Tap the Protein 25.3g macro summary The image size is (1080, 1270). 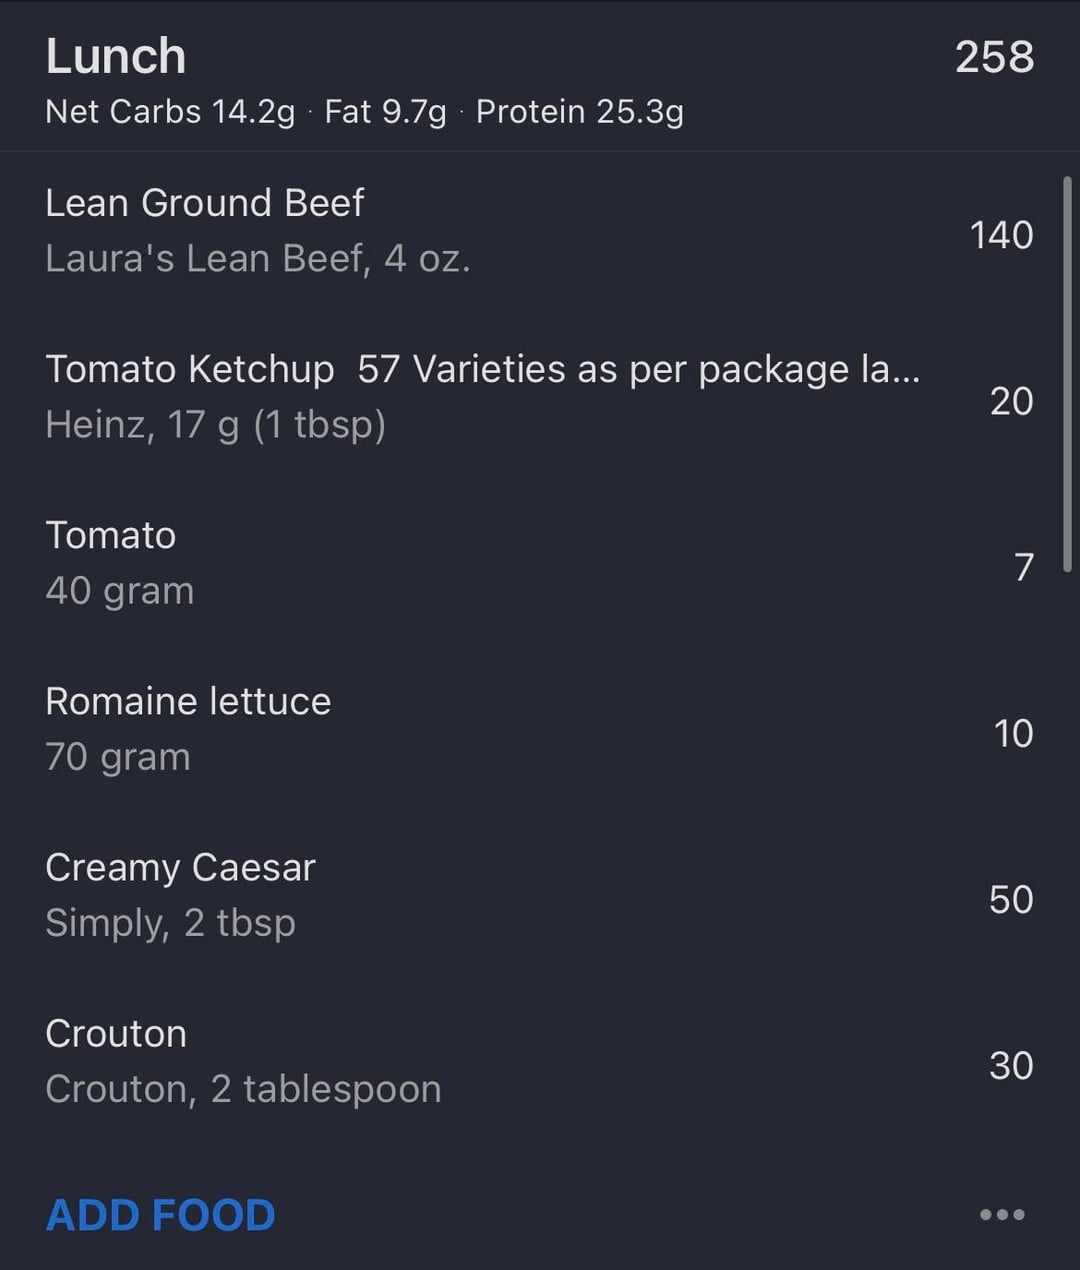(579, 112)
